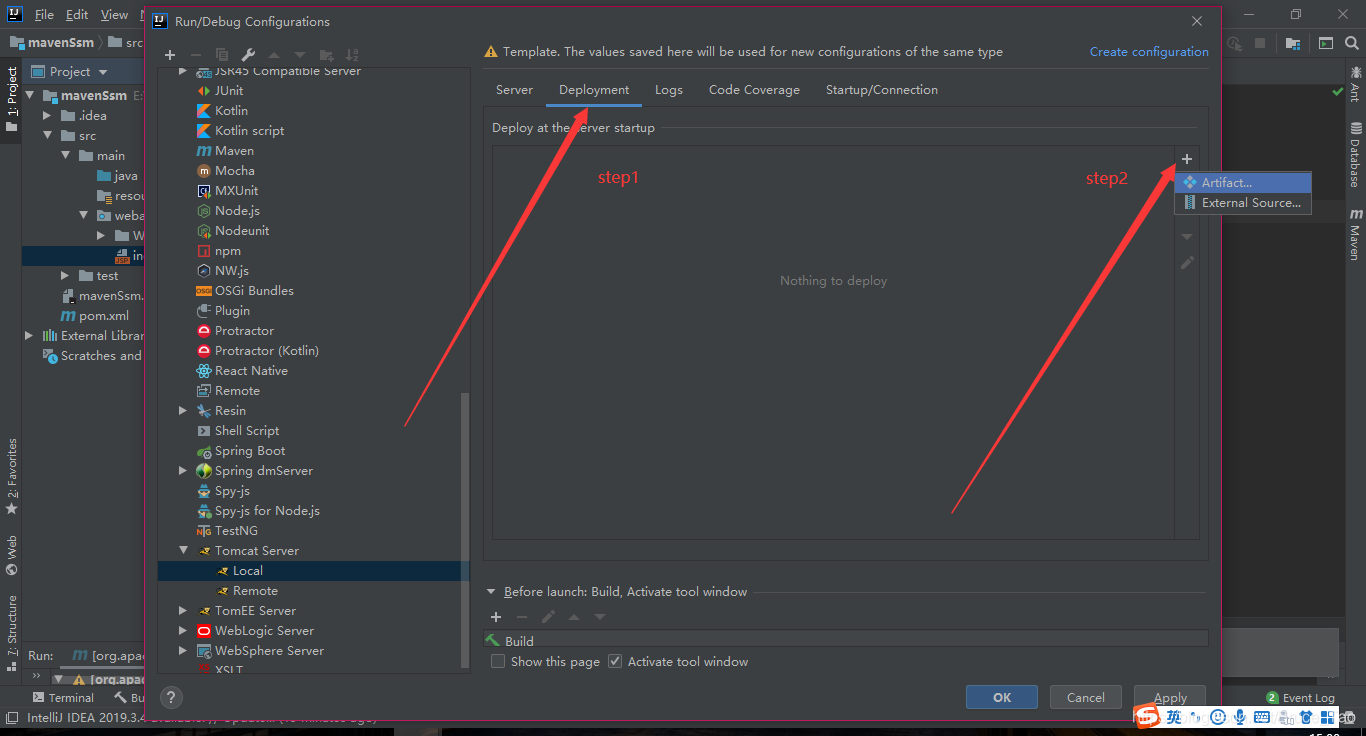Click Cancel button
This screenshot has width=1366, height=736.
(1086, 698)
